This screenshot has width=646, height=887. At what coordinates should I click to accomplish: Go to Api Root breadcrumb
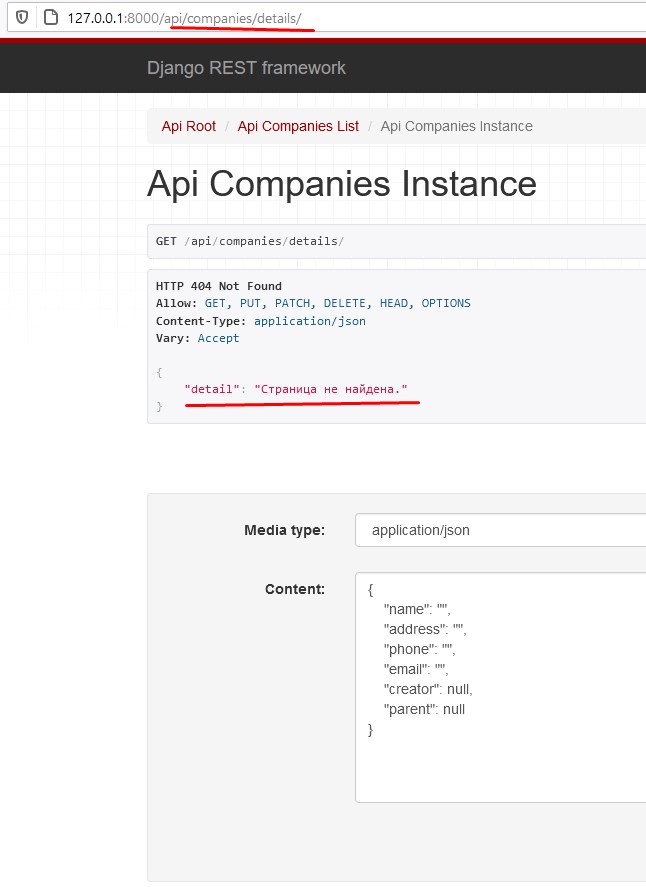(x=188, y=126)
